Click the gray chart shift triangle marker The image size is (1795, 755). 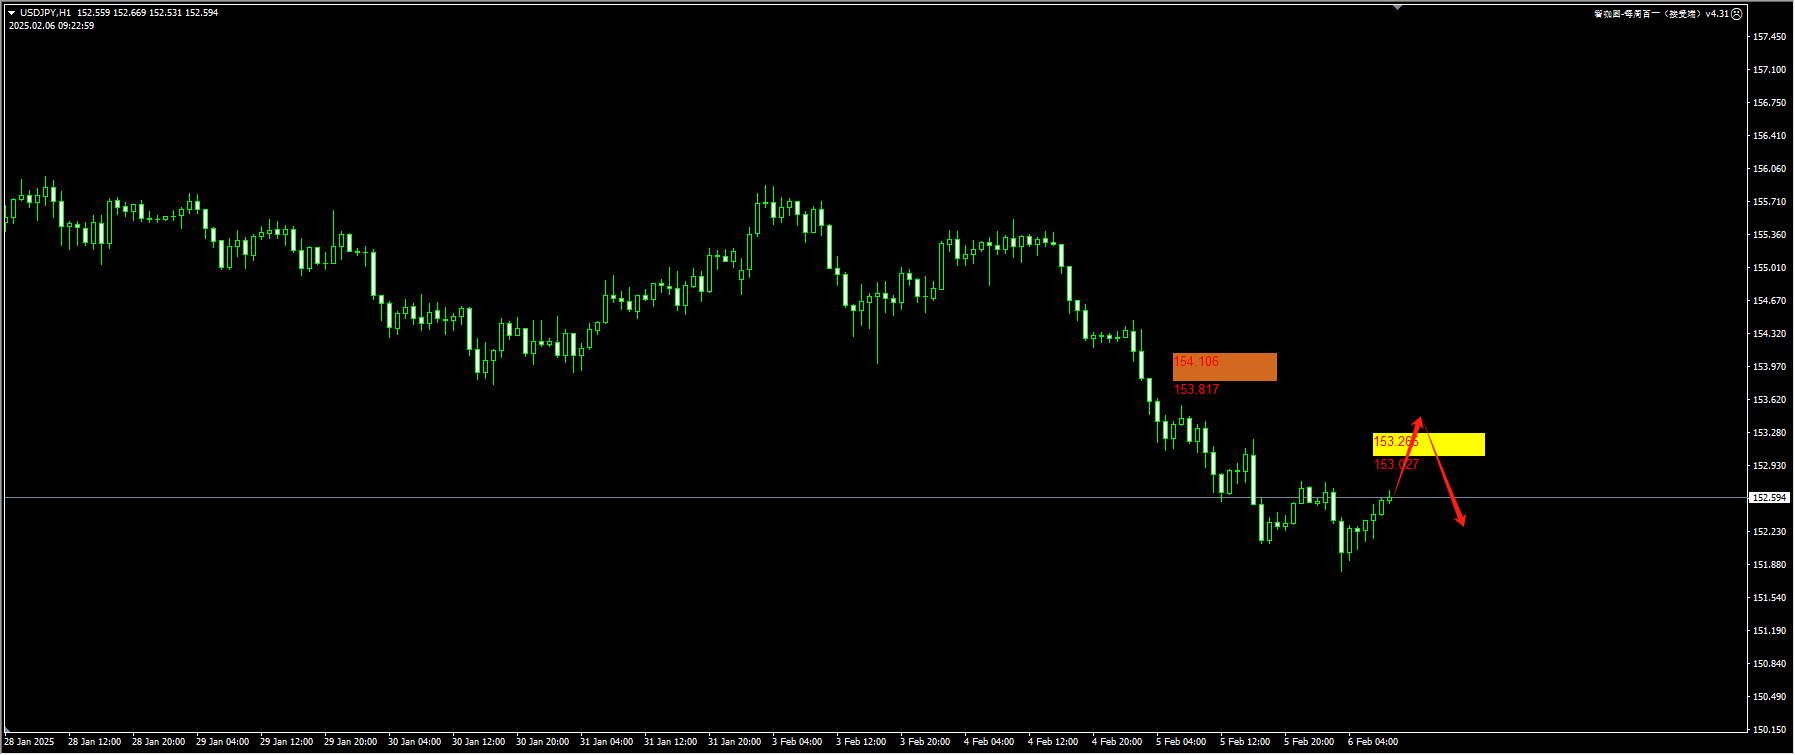(x=1398, y=7)
